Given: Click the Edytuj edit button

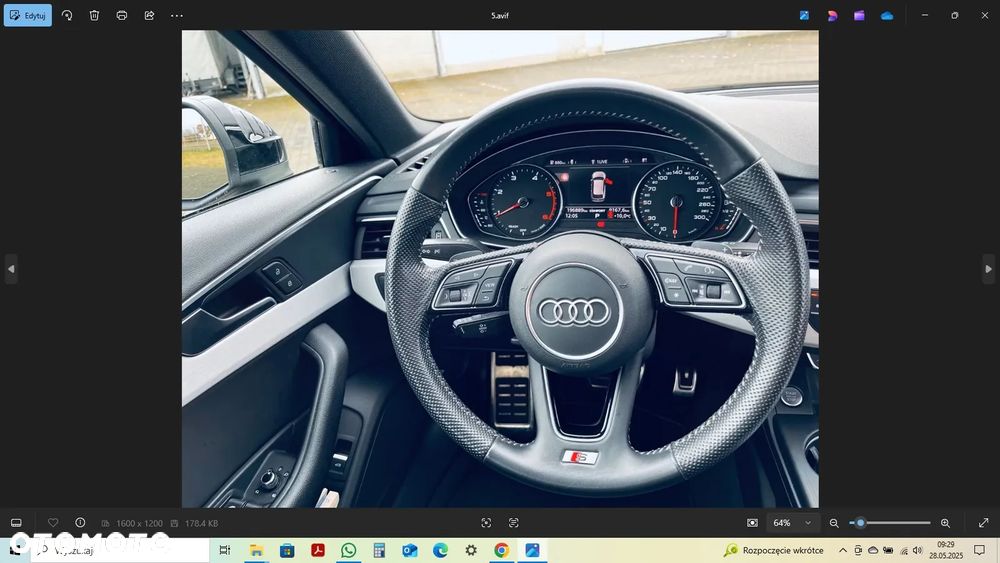Looking at the screenshot, I should click(28, 15).
